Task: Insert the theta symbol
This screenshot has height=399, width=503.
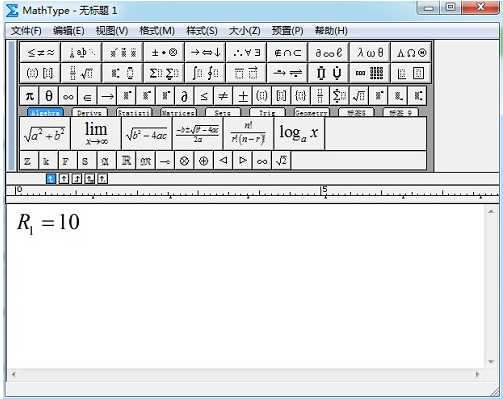Action: (x=49, y=96)
